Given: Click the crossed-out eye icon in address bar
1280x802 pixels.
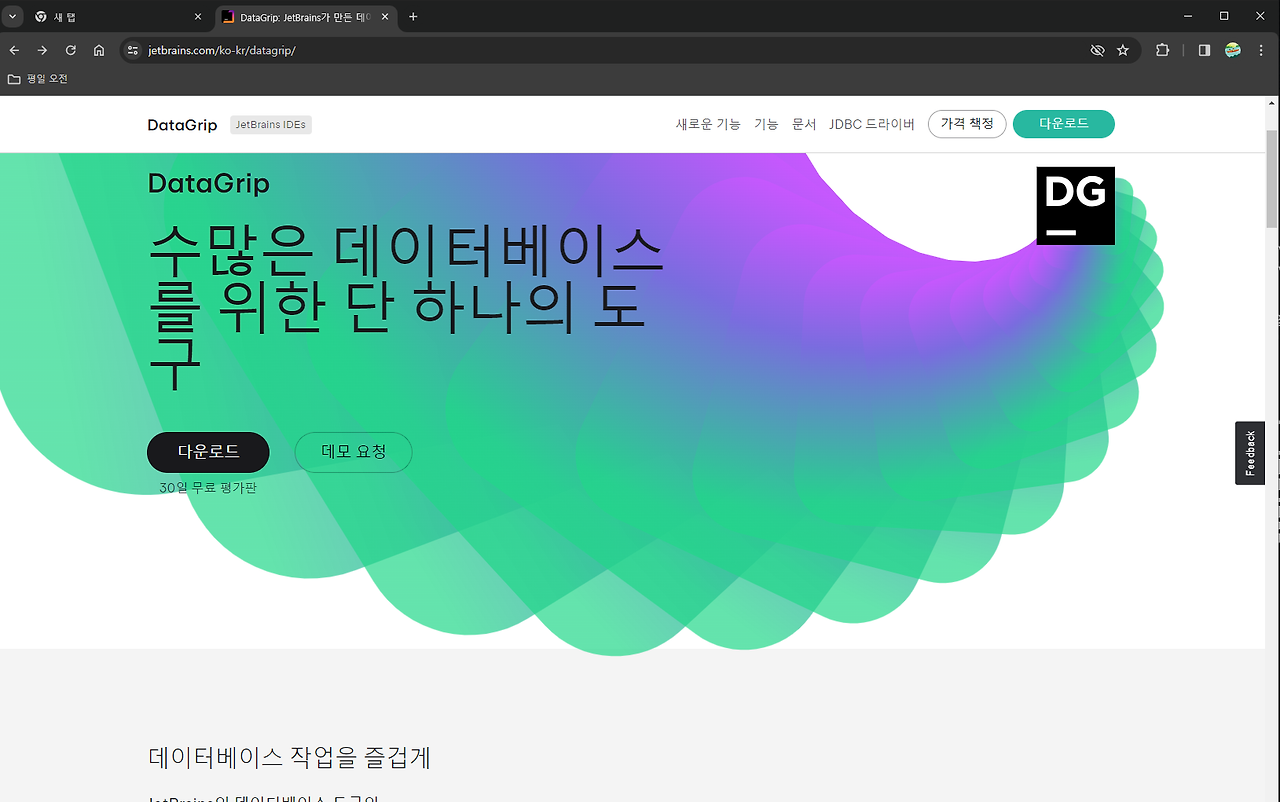Looking at the screenshot, I should point(1097,50).
